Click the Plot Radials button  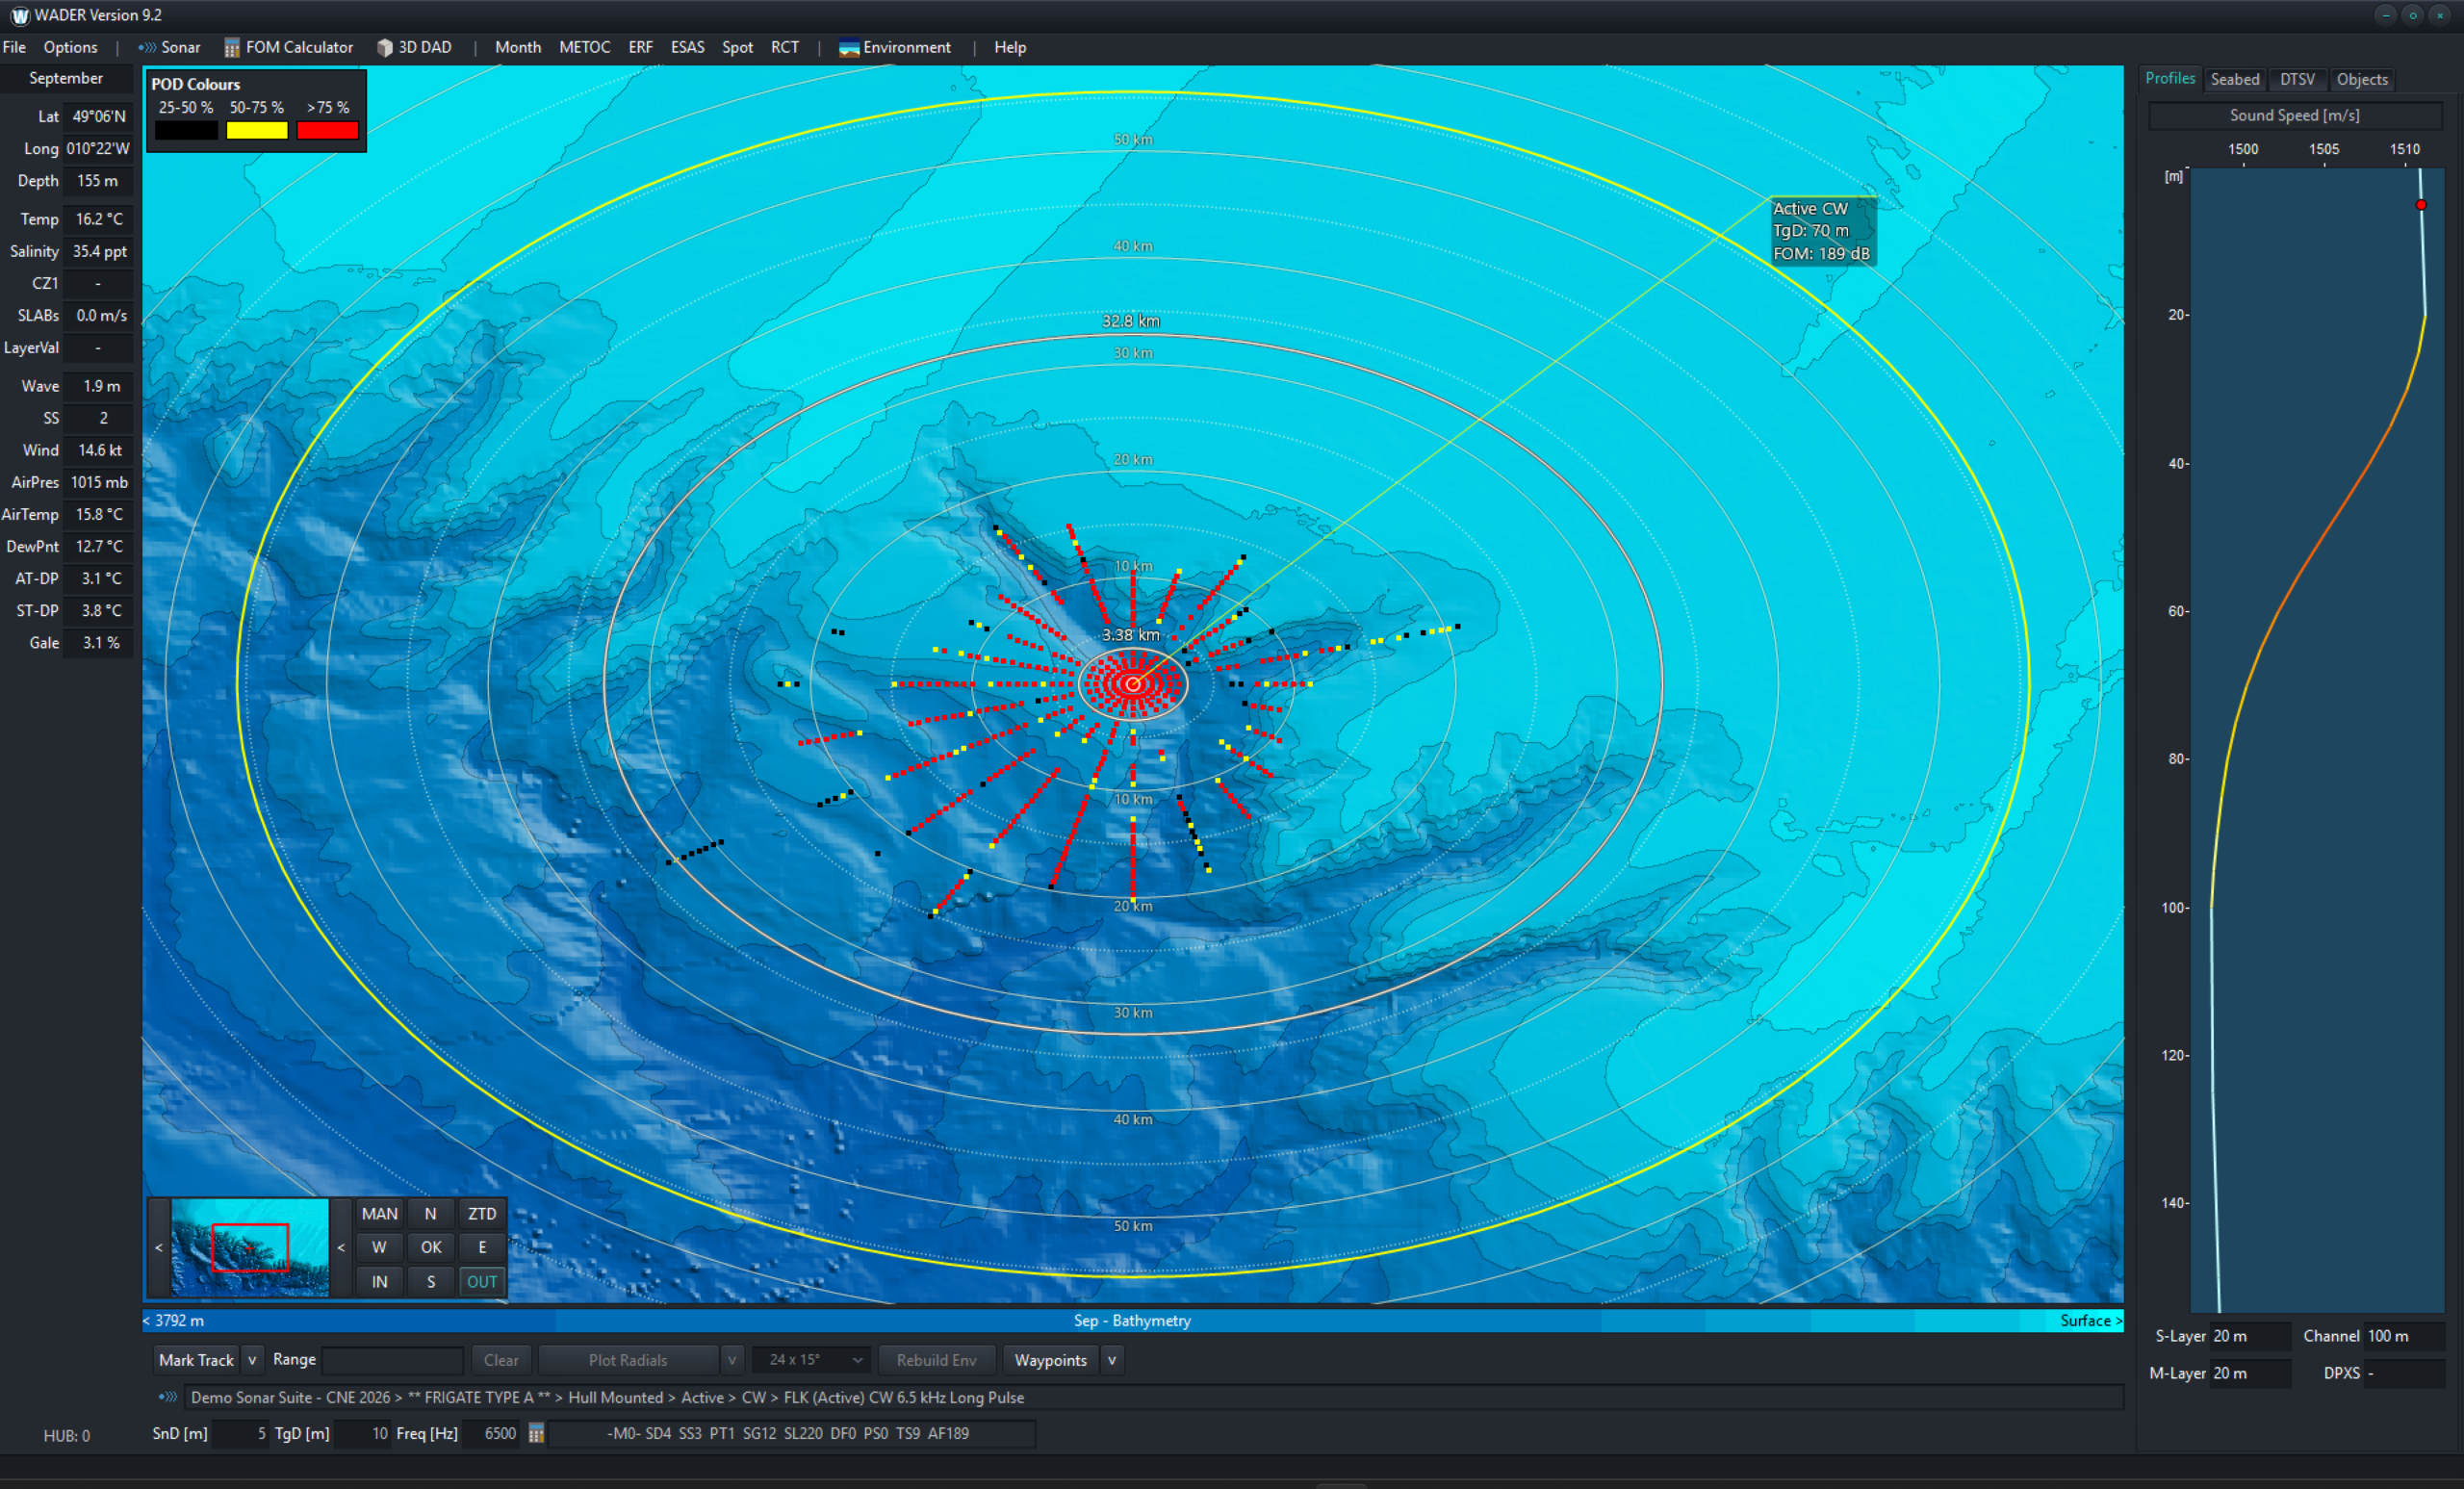tap(628, 1360)
